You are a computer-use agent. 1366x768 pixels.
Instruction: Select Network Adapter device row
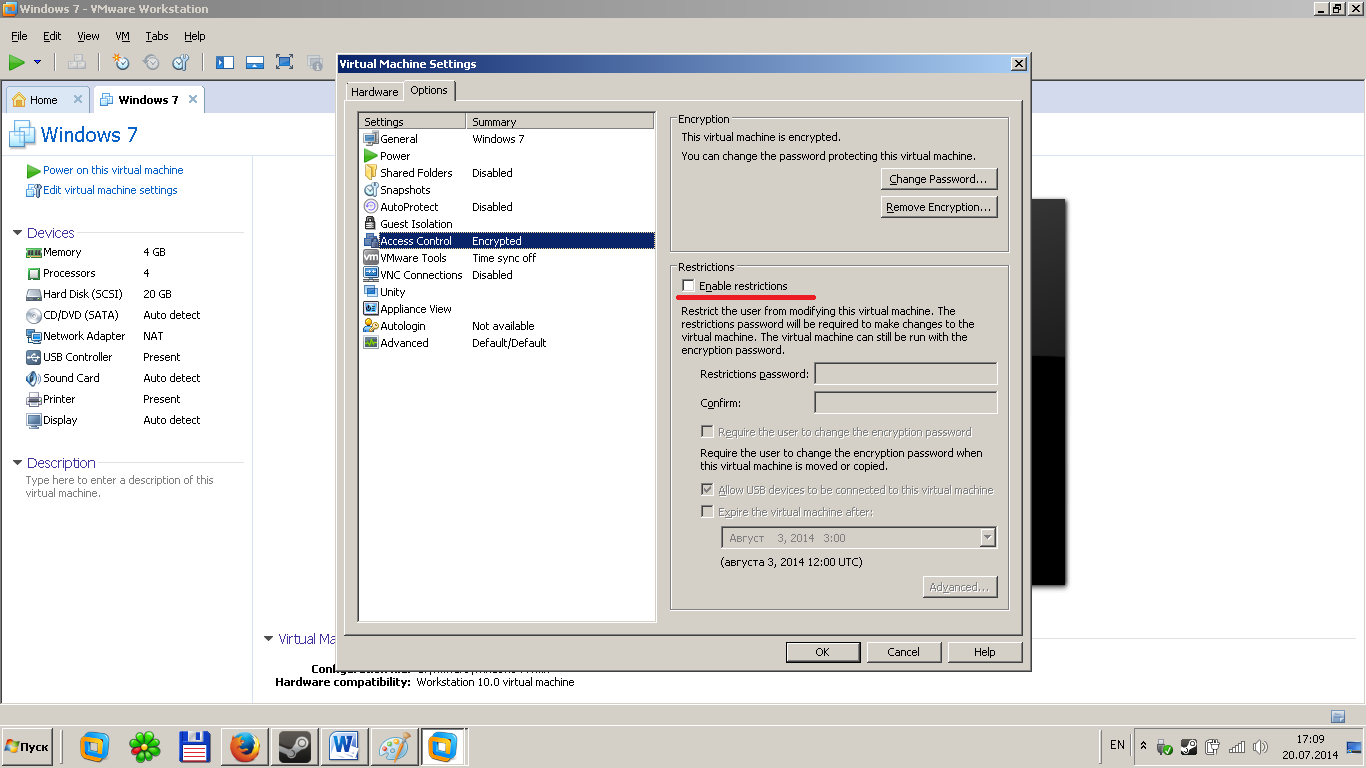(x=84, y=336)
